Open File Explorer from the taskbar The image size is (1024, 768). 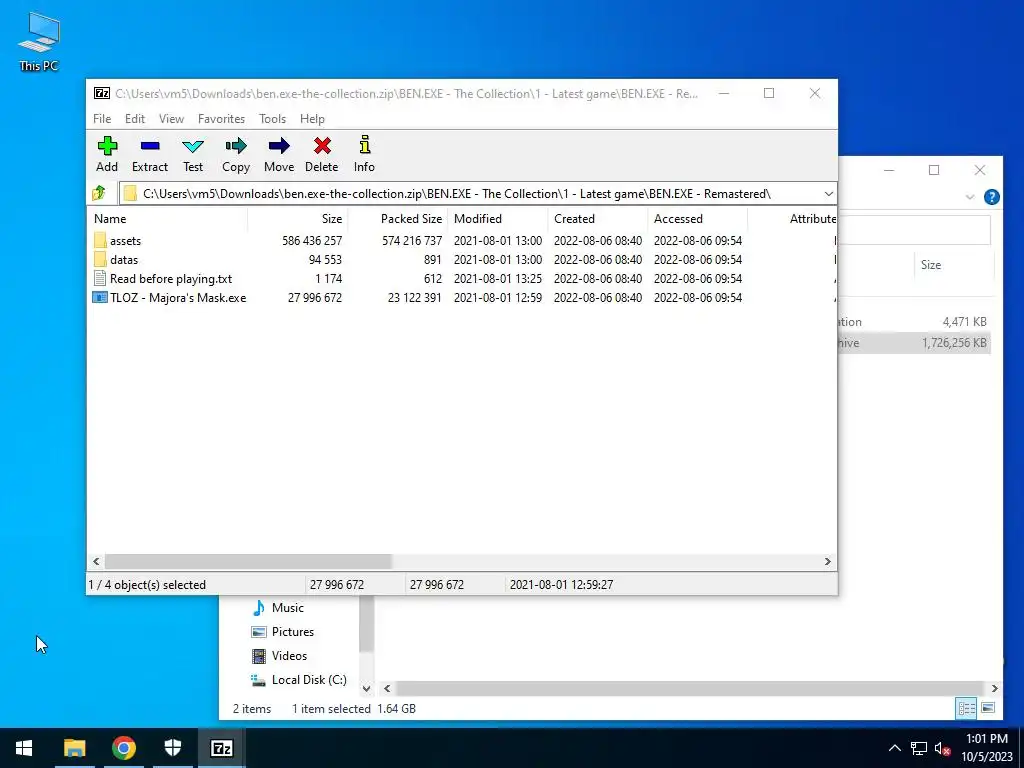click(74, 748)
